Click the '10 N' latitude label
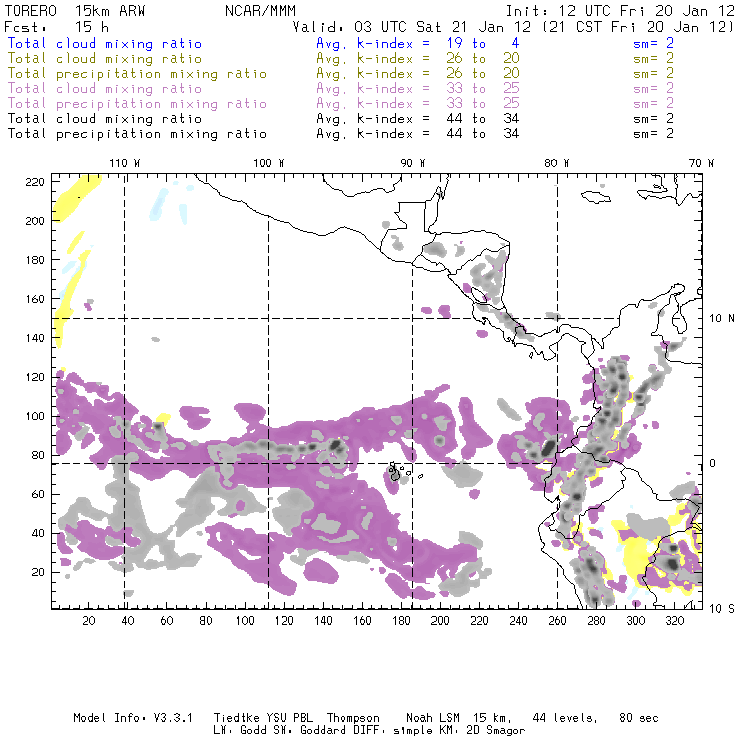The width and height of the screenshot is (740, 740). tap(722, 319)
